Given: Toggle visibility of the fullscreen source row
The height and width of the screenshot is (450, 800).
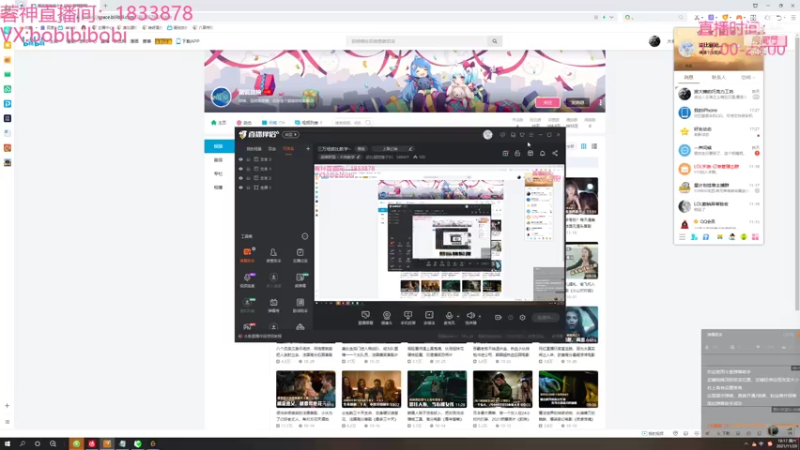Looking at the screenshot, I should [x=241, y=187].
